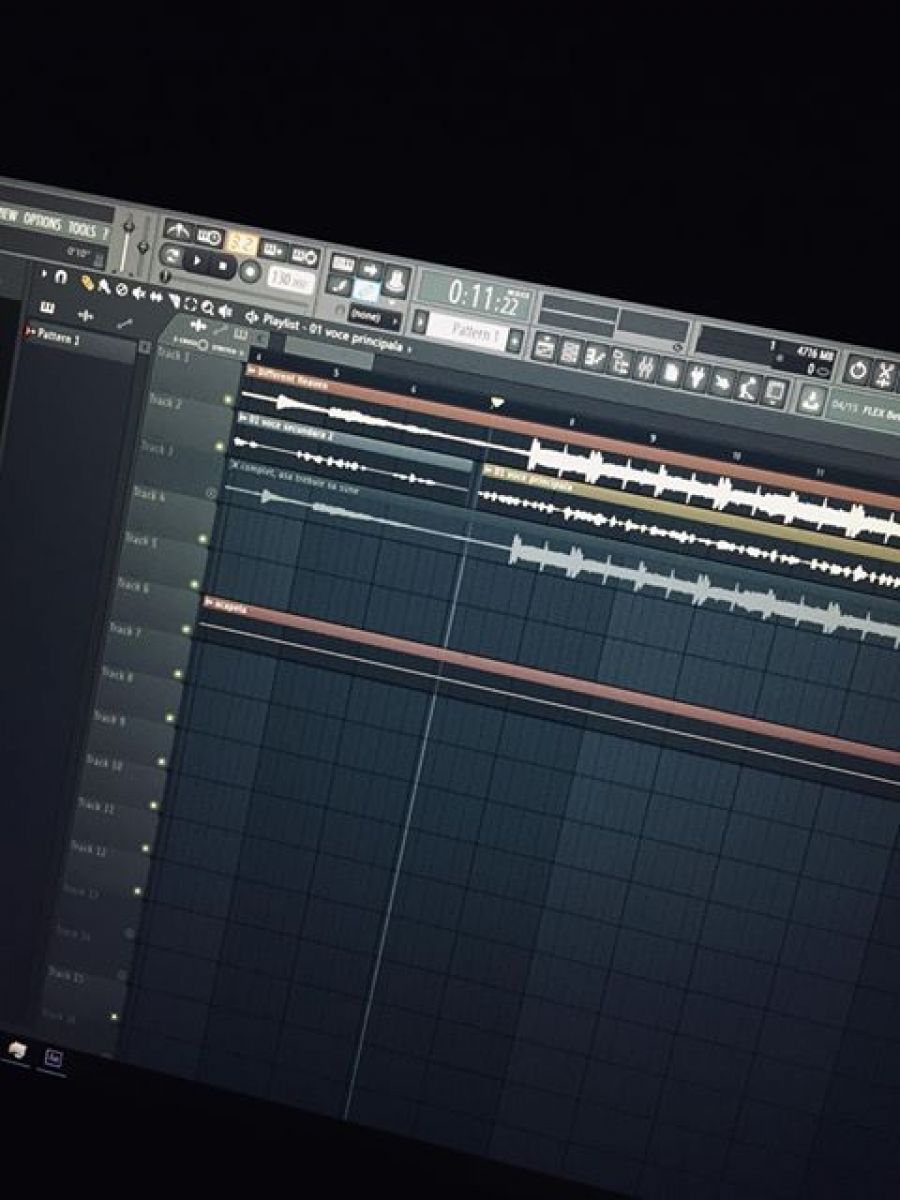The height and width of the screenshot is (1200, 900).
Task: Select the playlist Mute tool
Action: (138, 292)
